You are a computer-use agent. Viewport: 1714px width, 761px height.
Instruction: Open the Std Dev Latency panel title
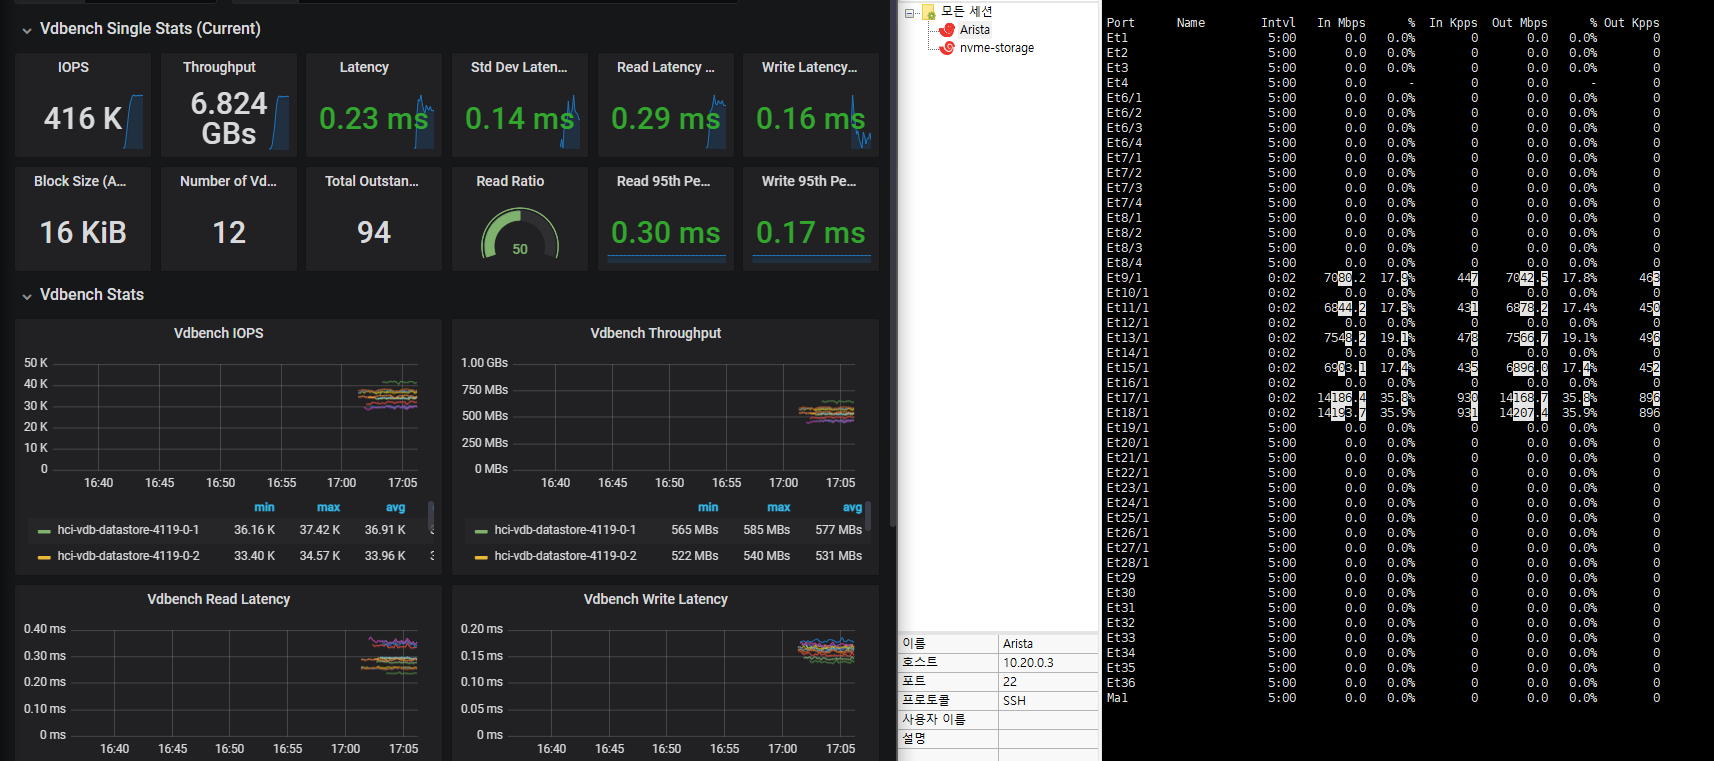pos(519,67)
